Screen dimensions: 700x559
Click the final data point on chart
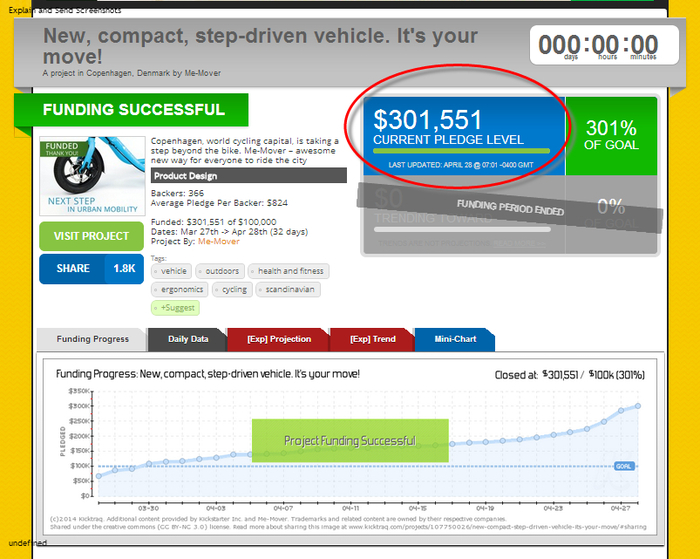coord(638,406)
